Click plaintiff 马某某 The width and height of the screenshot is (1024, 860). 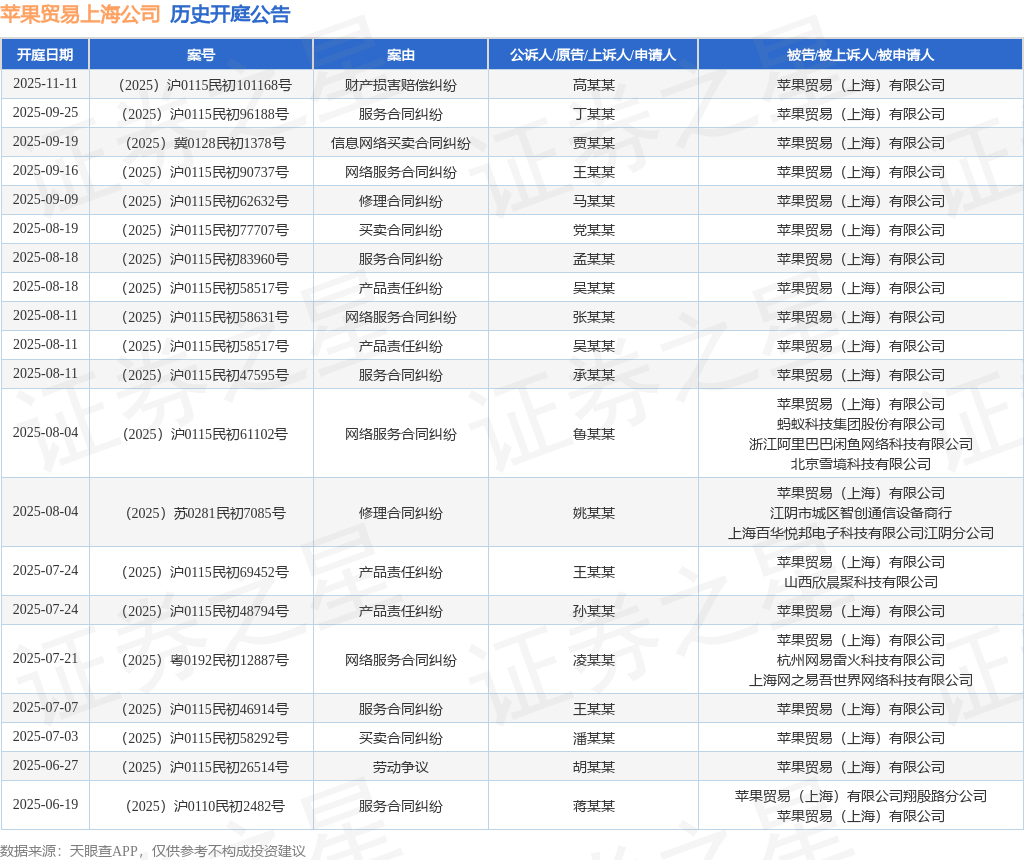point(594,201)
